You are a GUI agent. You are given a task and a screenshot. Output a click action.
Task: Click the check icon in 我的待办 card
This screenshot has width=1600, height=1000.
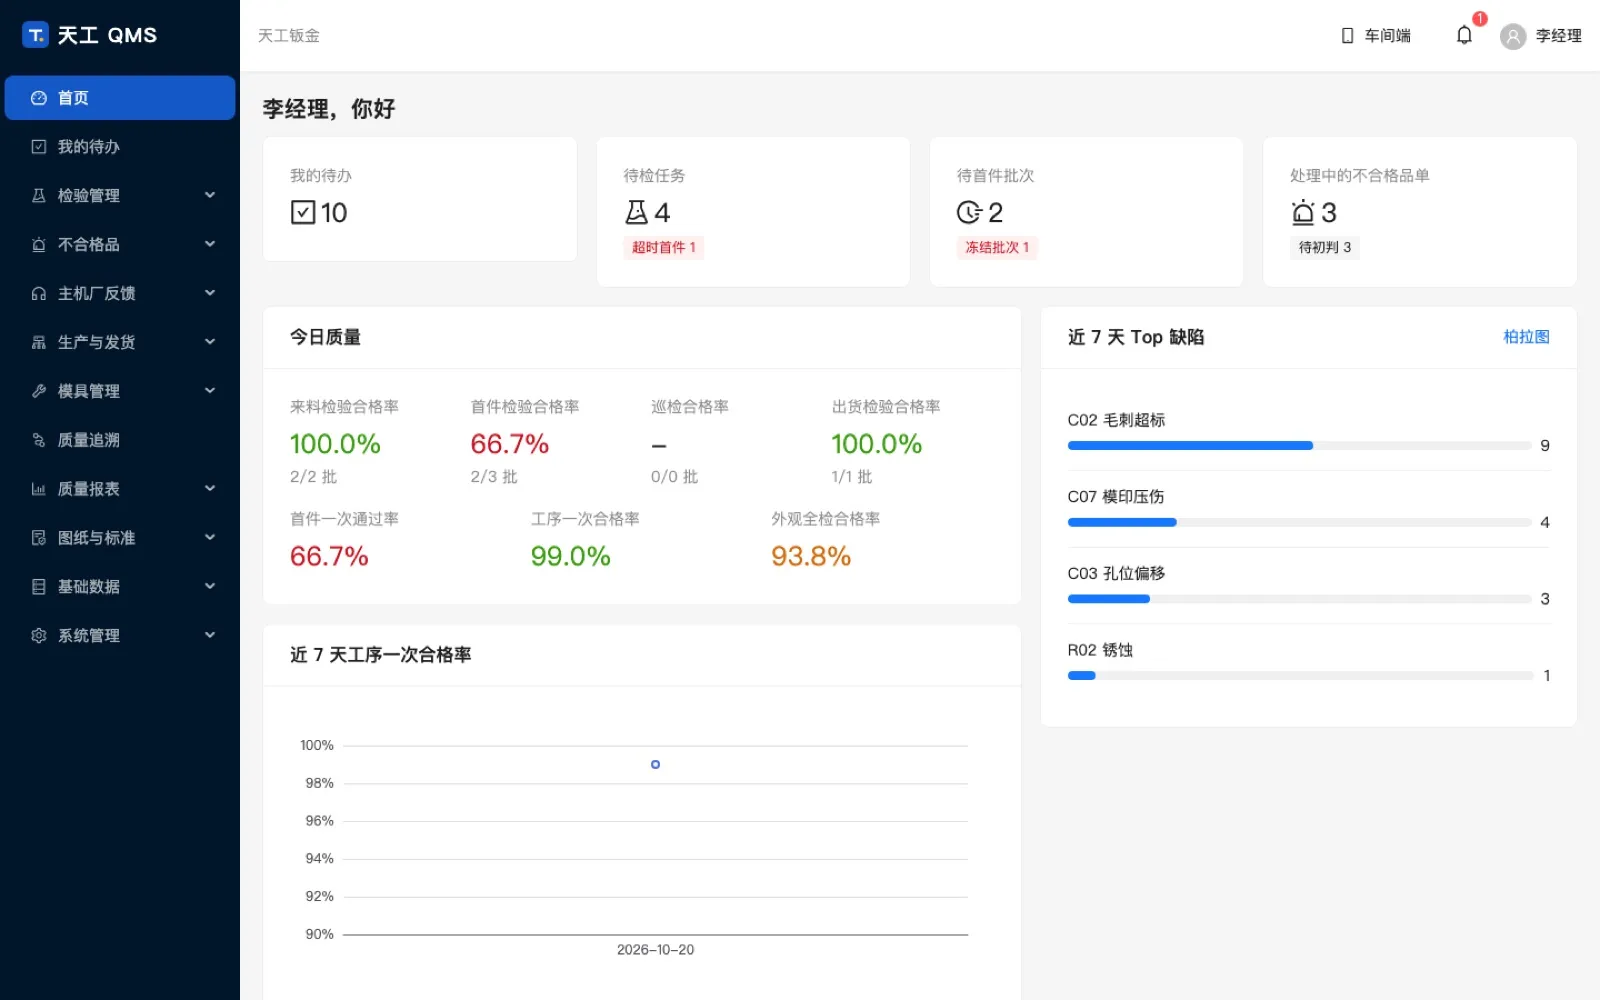click(303, 212)
